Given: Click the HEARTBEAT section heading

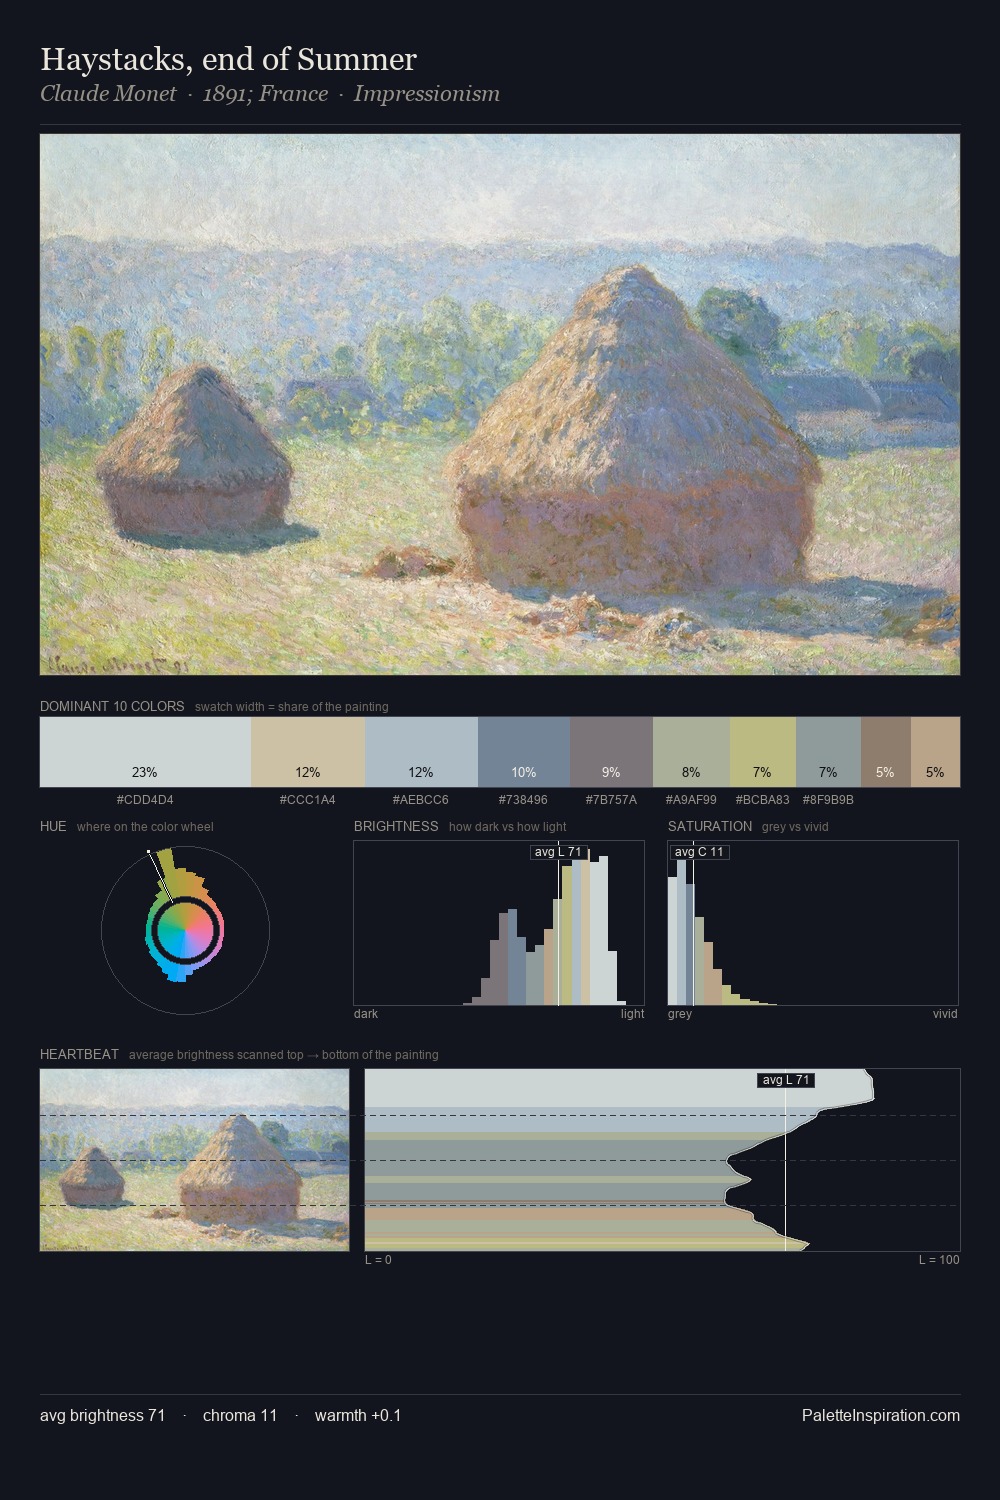Looking at the screenshot, I should 79,1054.
